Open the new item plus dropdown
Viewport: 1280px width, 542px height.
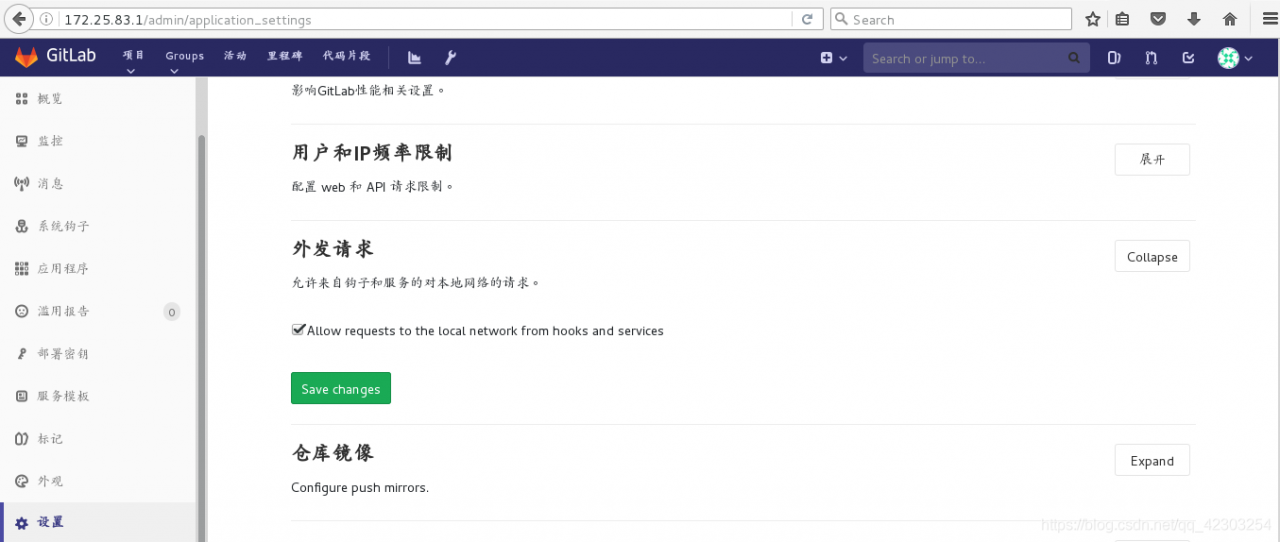[834, 58]
